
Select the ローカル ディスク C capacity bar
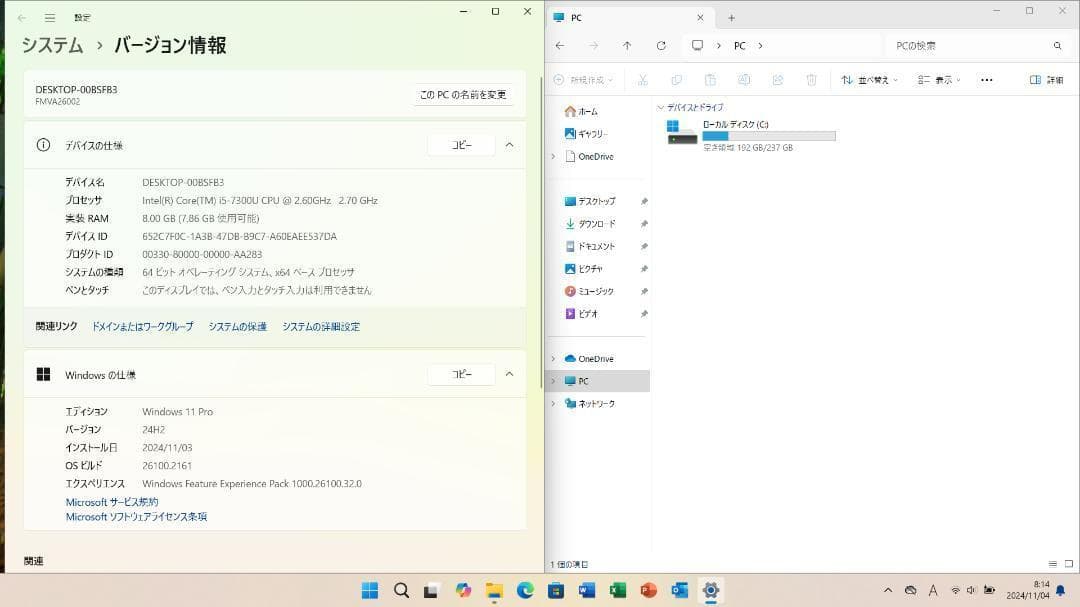tap(767, 136)
